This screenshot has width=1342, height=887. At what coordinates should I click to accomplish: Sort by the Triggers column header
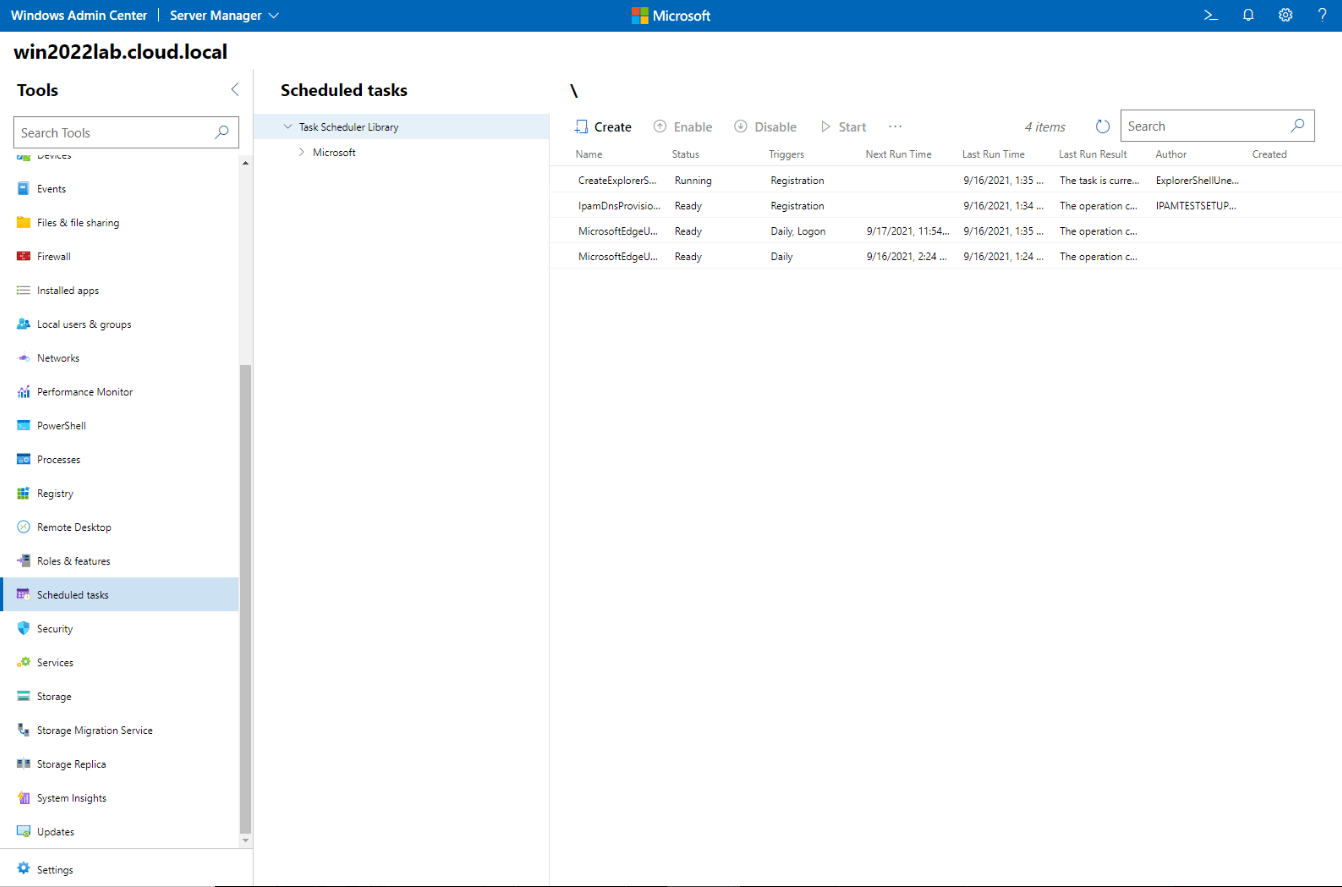point(786,155)
